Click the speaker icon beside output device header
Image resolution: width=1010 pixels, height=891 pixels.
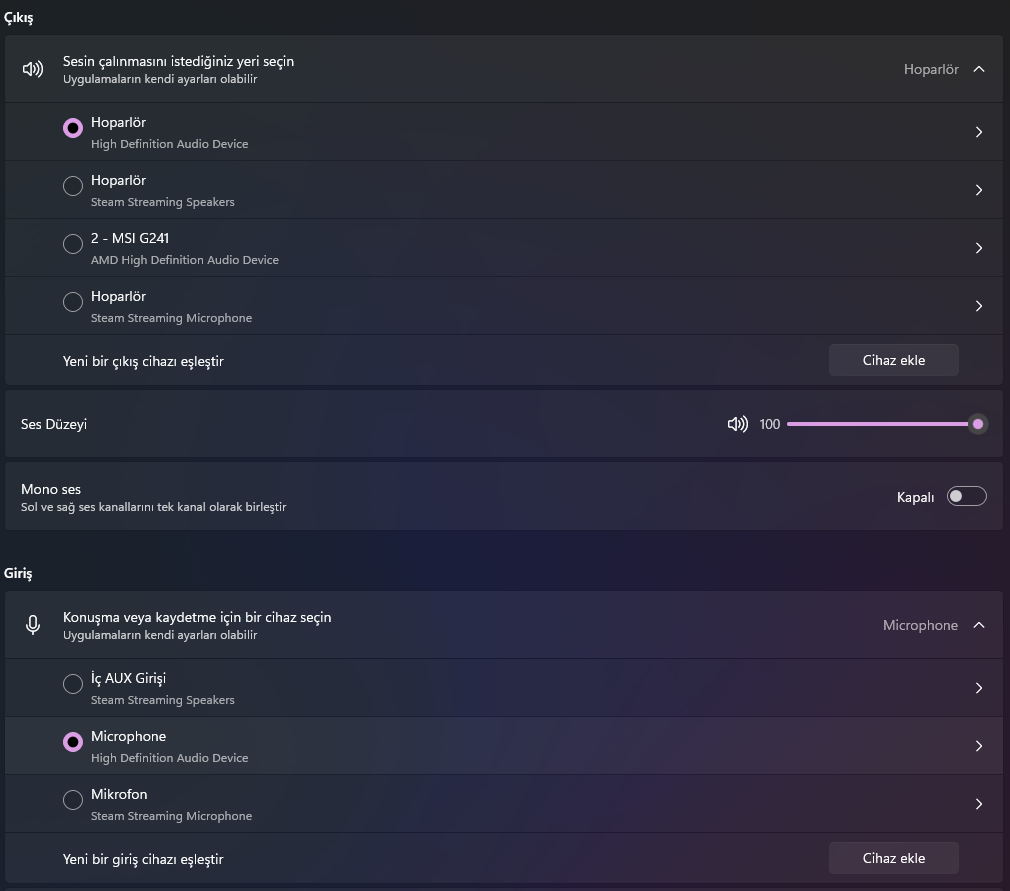point(33,69)
